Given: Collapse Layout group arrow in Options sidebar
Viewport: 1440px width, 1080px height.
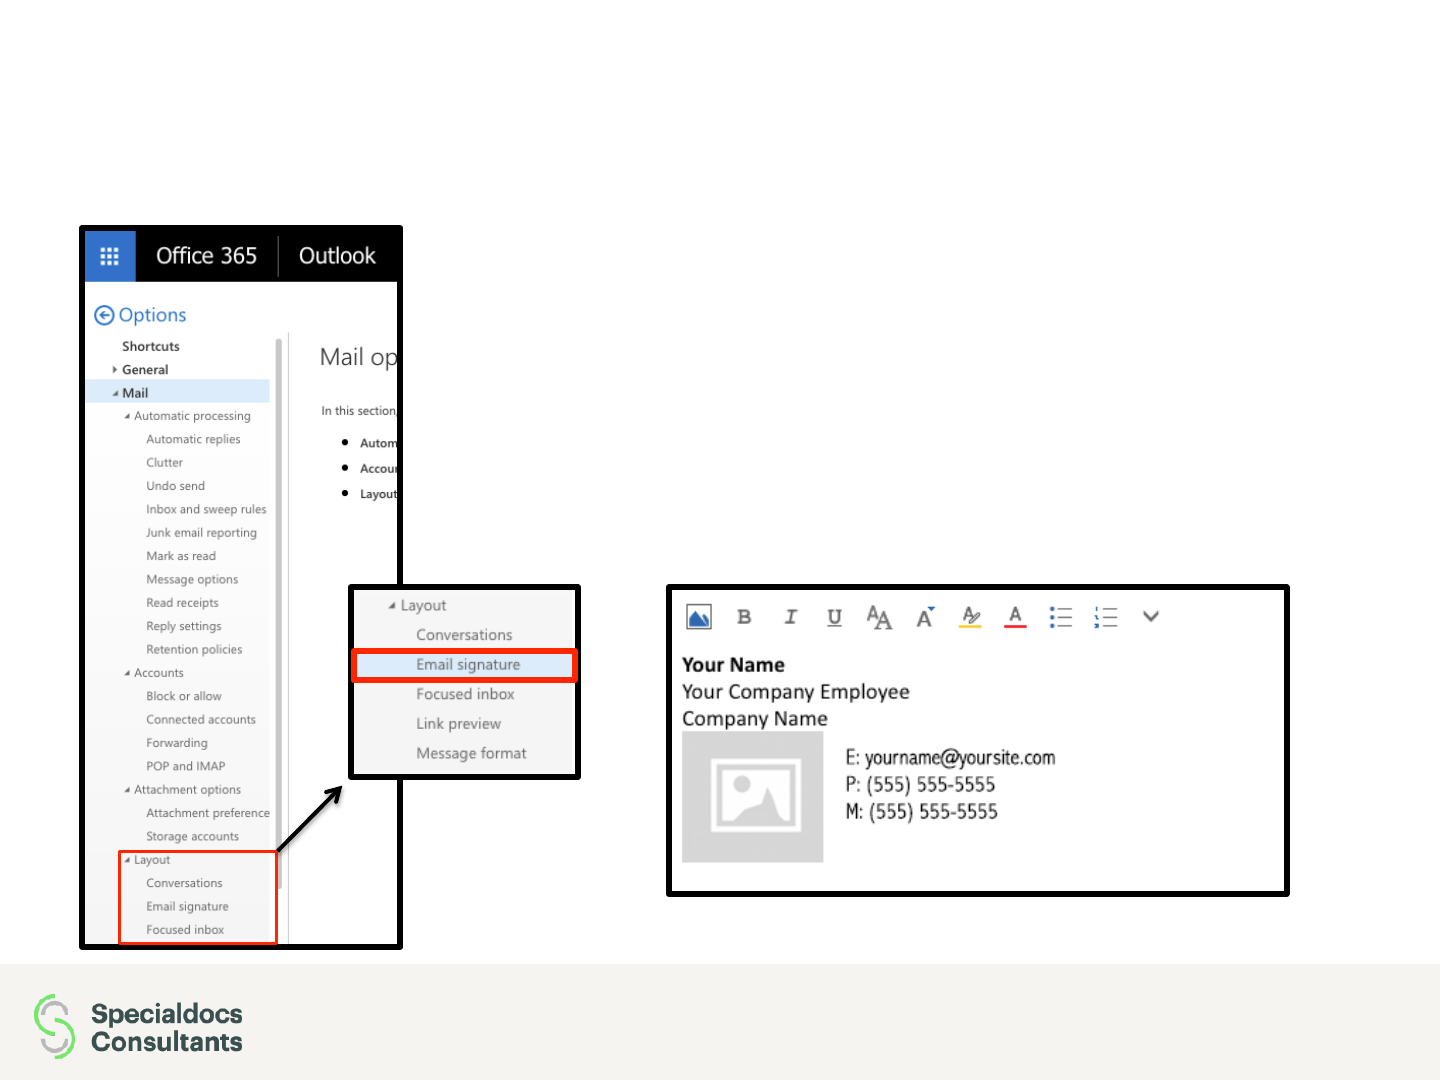Looking at the screenshot, I should coord(127,861).
